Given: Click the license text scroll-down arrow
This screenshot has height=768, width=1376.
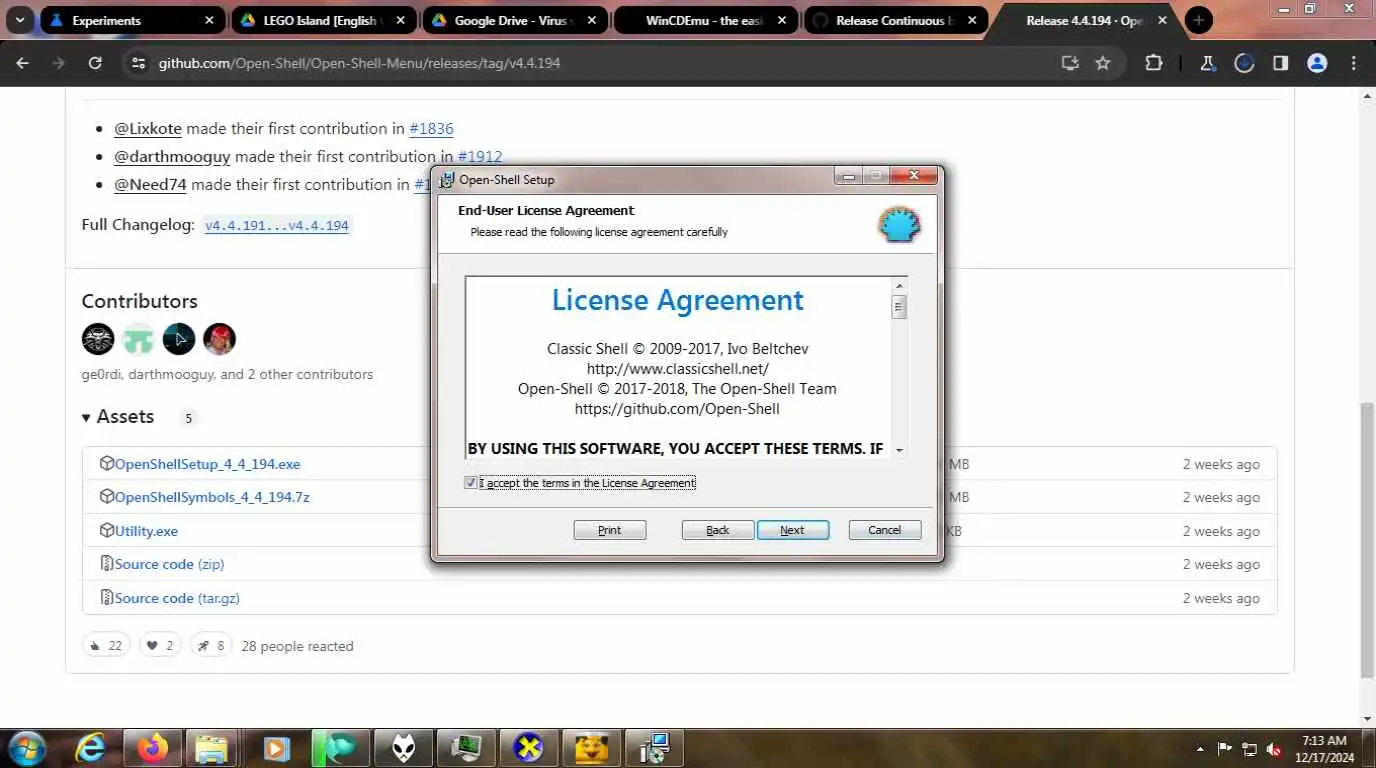Looking at the screenshot, I should [899, 450].
